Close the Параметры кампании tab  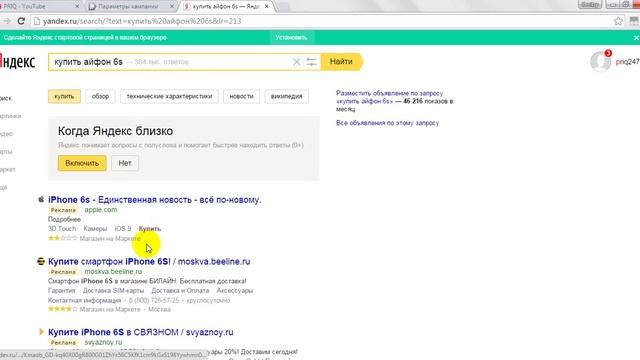[x=172, y=7]
